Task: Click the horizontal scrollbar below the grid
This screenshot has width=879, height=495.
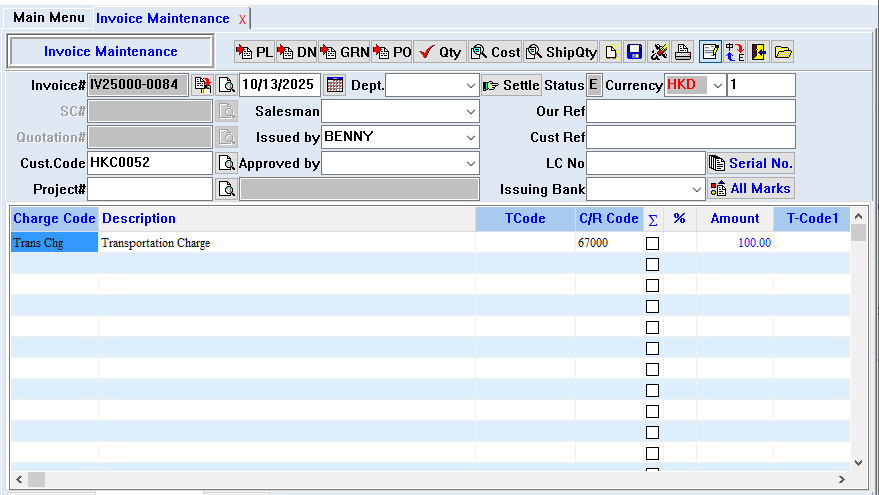Action: 430,479
